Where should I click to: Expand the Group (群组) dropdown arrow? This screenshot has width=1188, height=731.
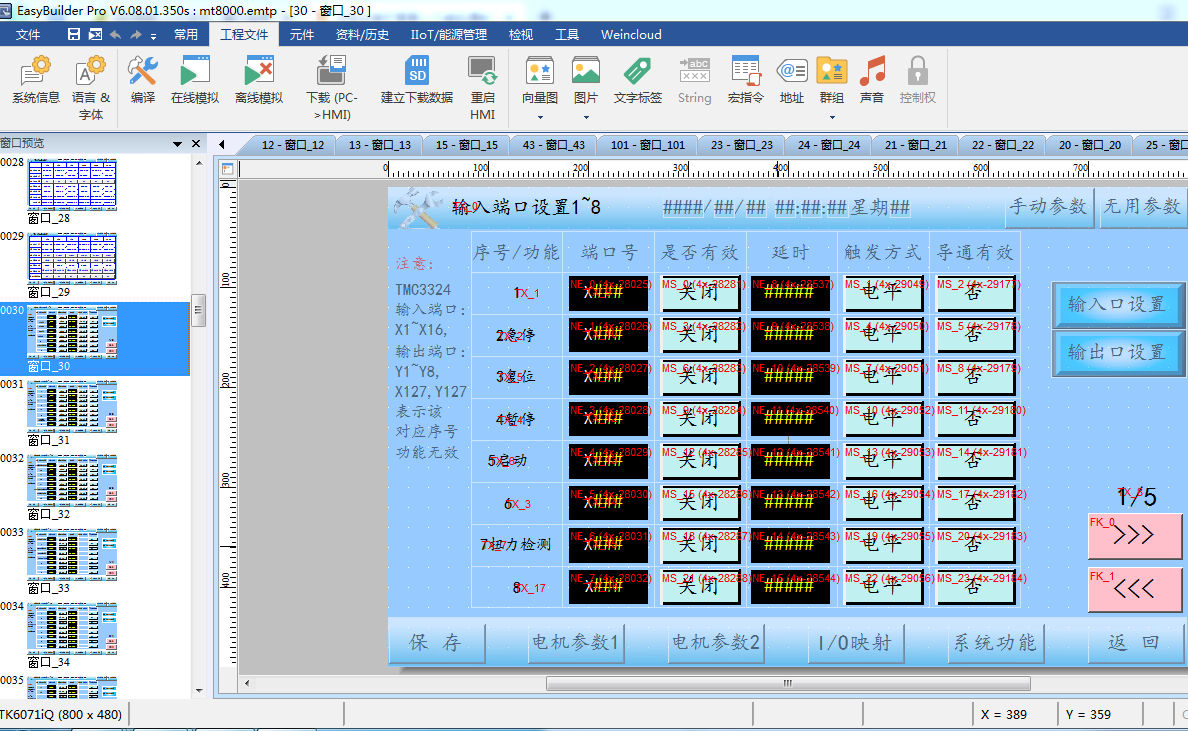coord(831,116)
